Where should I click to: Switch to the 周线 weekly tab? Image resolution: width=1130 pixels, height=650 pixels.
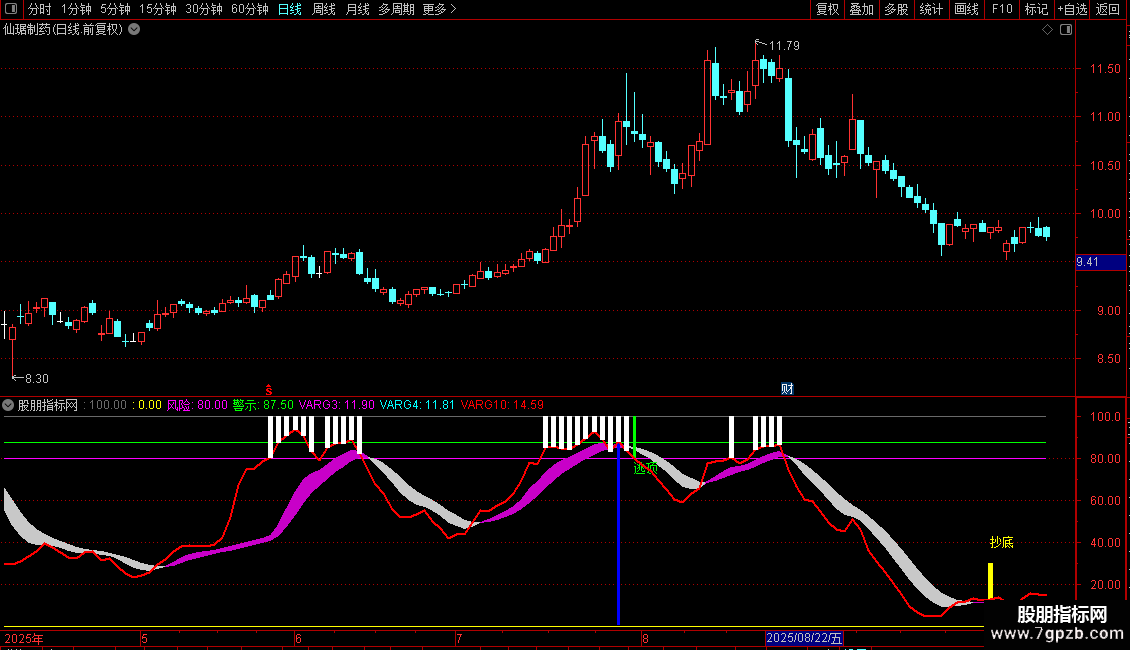(x=324, y=10)
